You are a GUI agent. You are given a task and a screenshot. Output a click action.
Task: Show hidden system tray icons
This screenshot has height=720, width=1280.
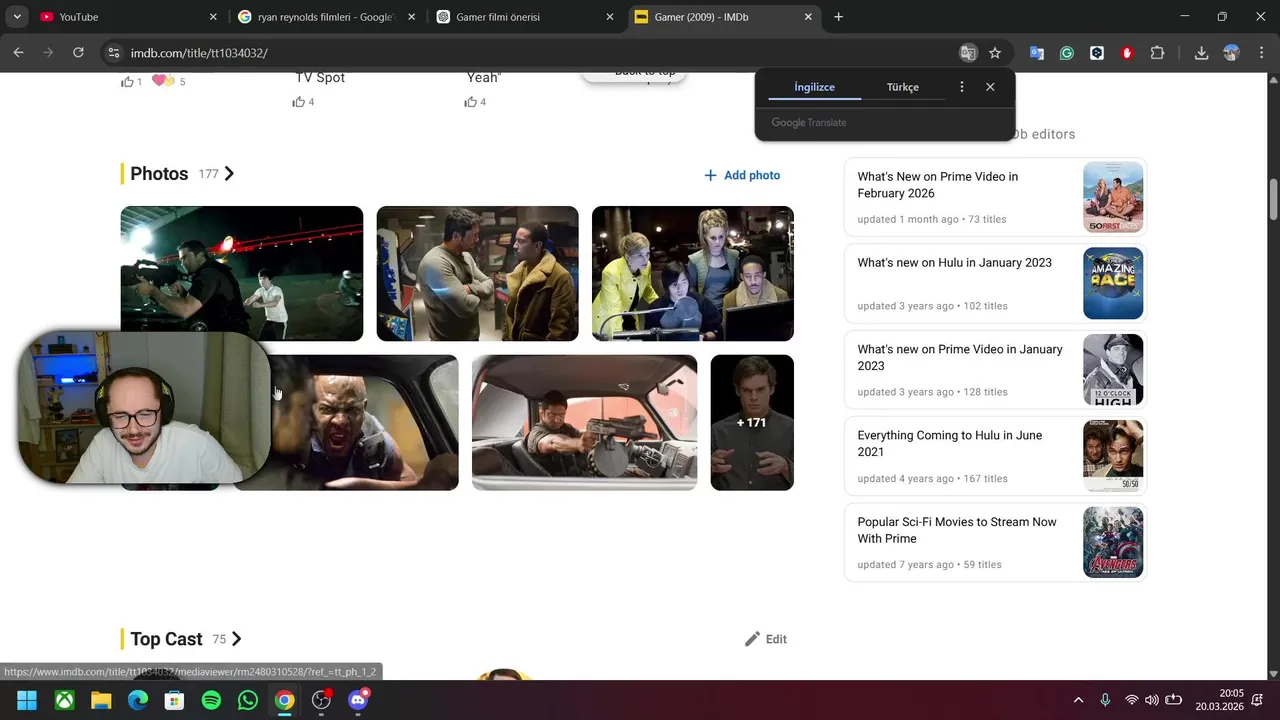1078,700
